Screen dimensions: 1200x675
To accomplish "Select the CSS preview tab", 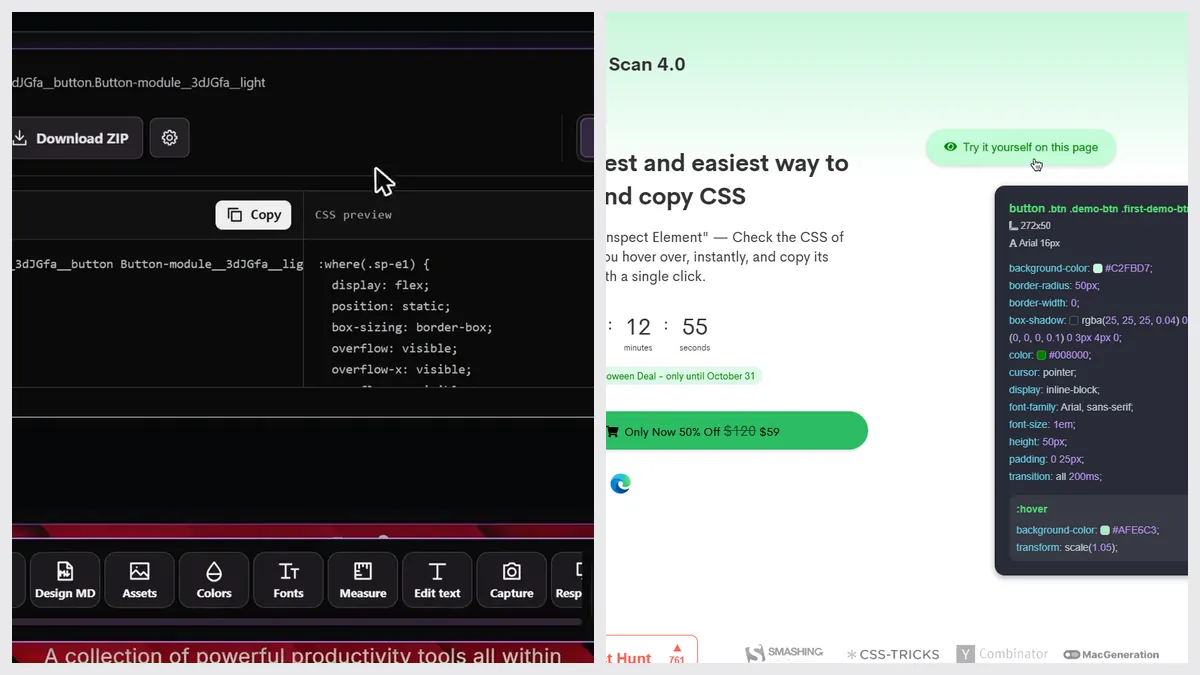I will [x=353, y=215].
